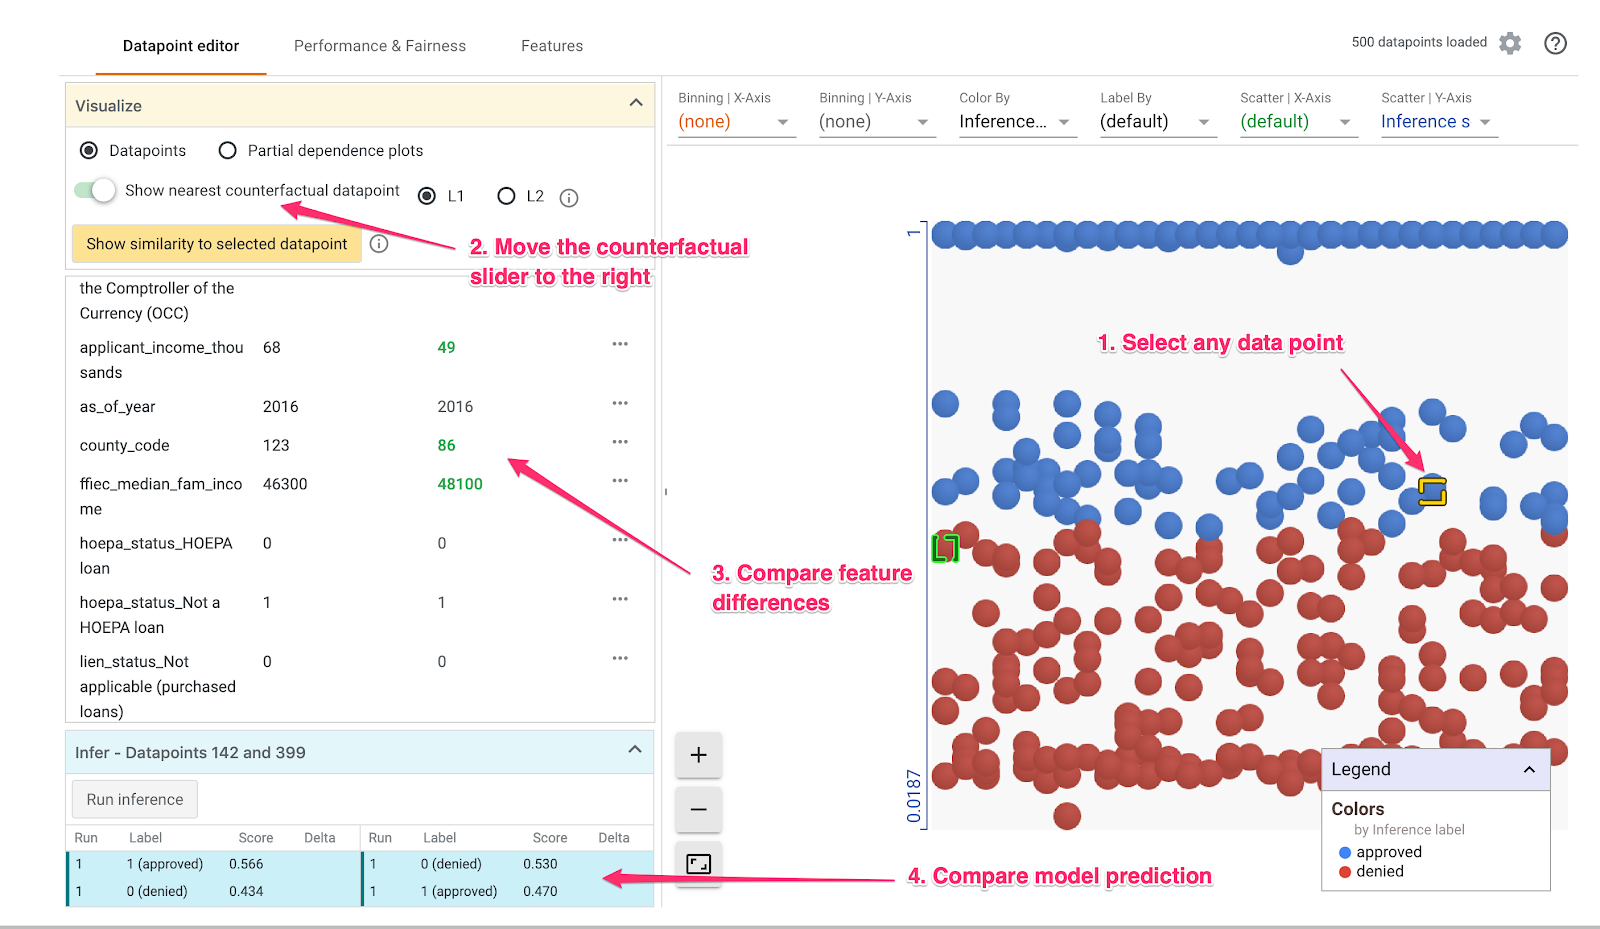This screenshot has height=929, width=1600.
Task: Toggle the nearest counterfactual datapoint switch
Action: pyautogui.click(x=96, y=190)
